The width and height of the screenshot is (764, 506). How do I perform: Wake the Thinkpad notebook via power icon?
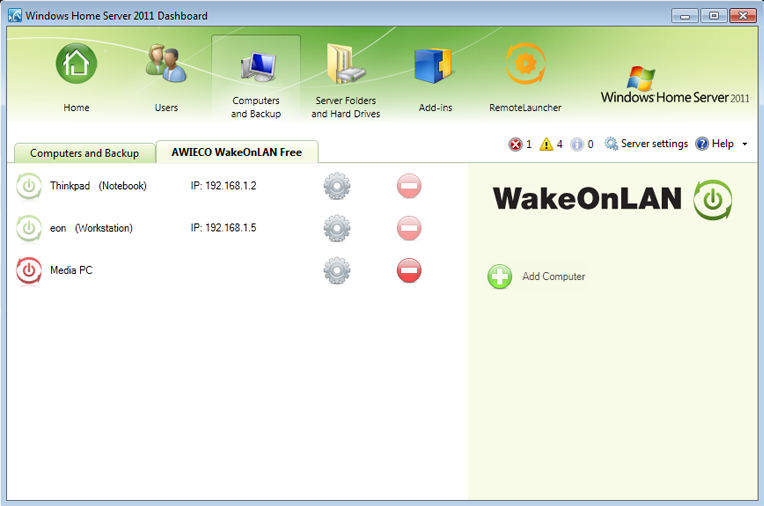coord(29,186)
